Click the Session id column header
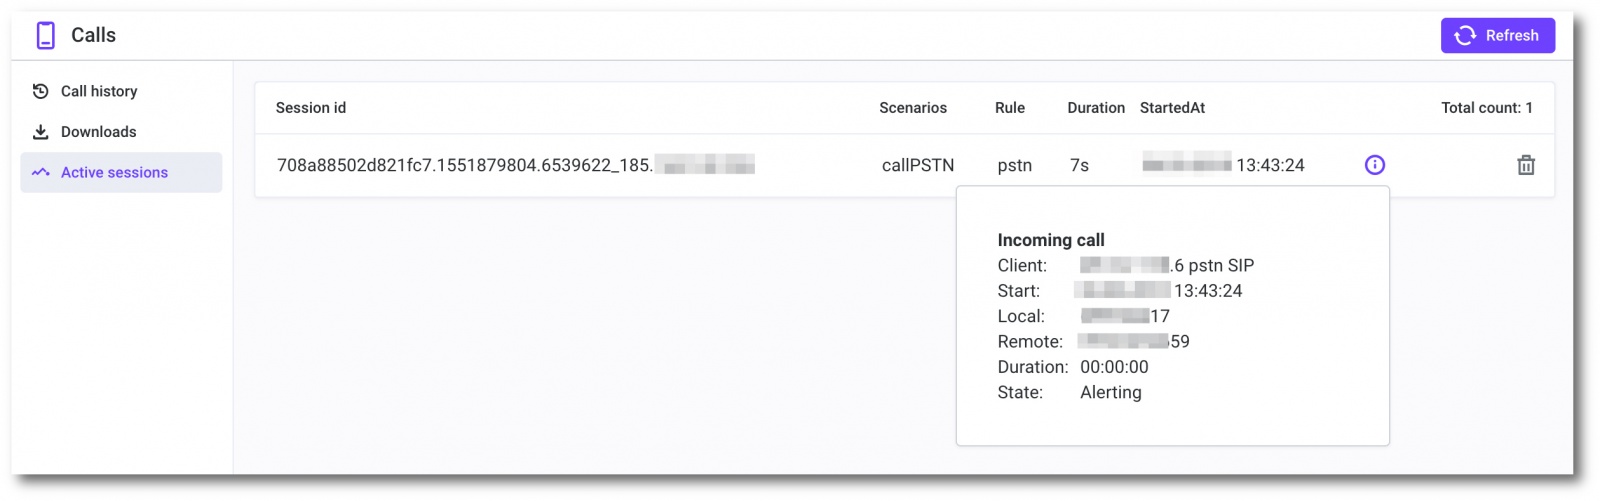1600x501 pixels. [311, 108]
